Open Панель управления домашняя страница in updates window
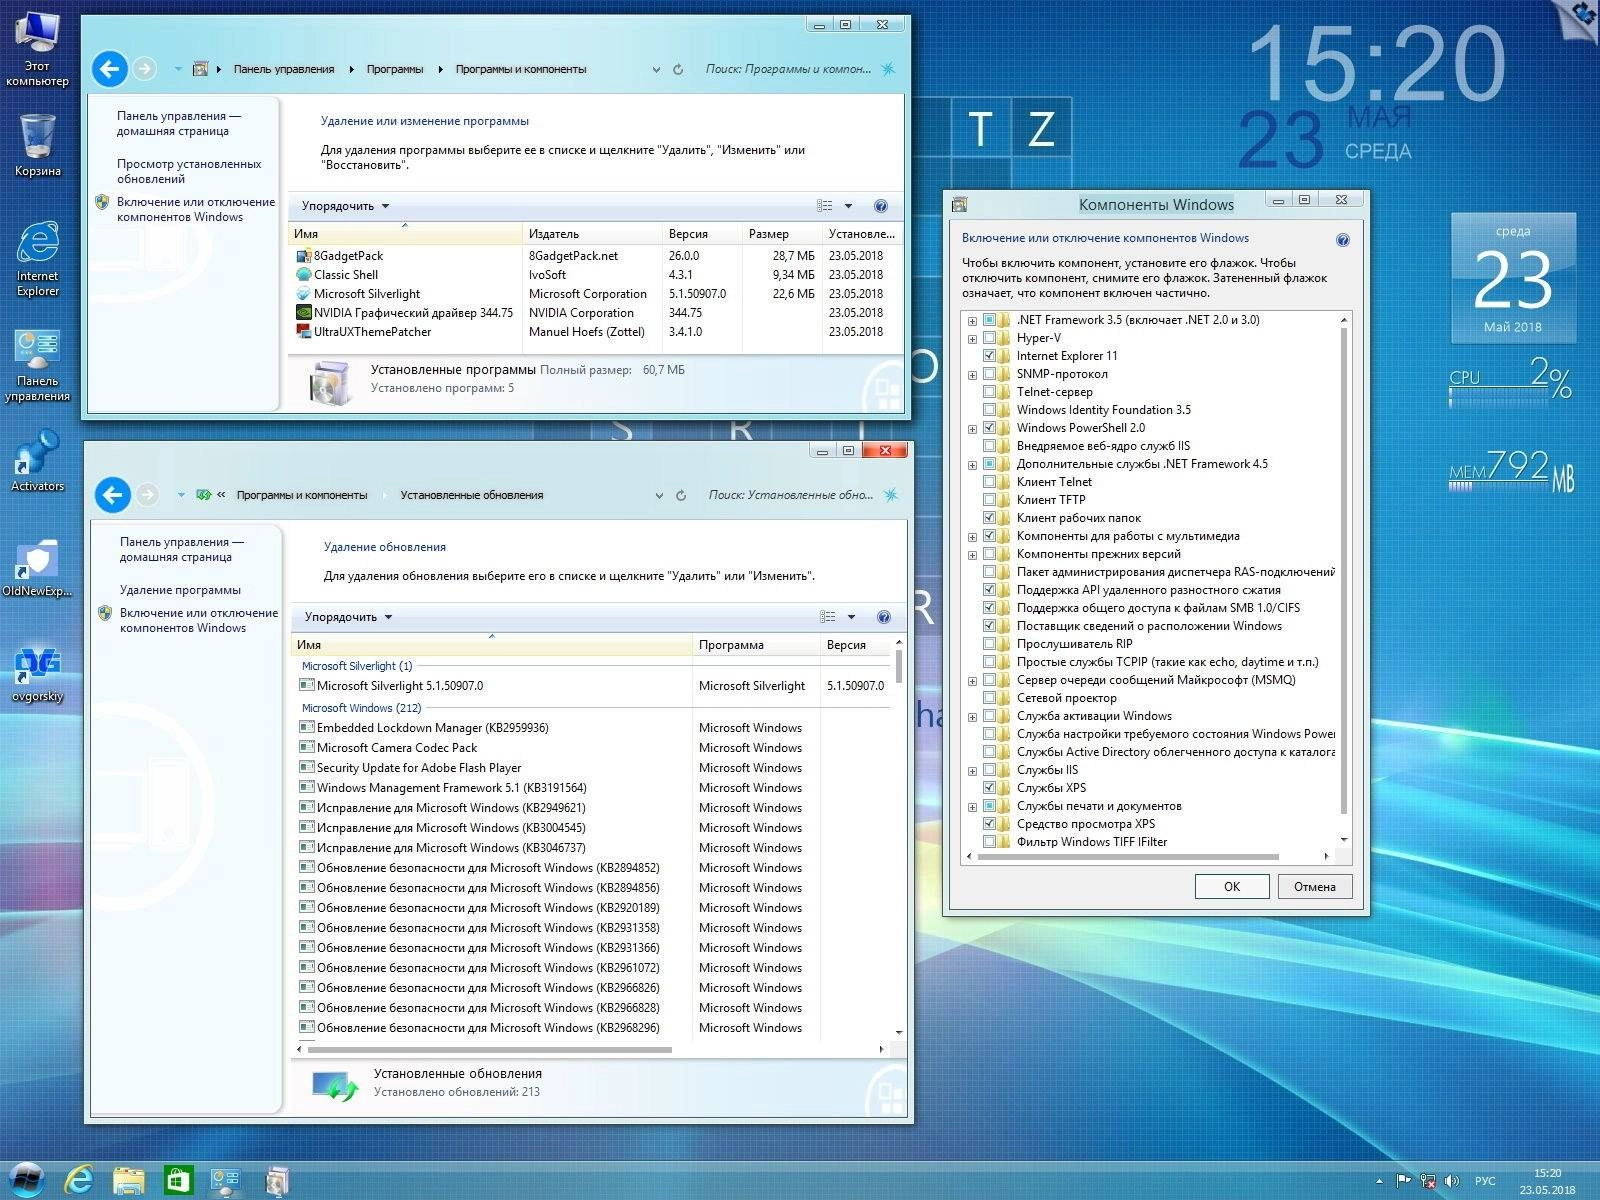This screenshot has width=1600, height=1200. pyautogui.click(x=182, y=549)
